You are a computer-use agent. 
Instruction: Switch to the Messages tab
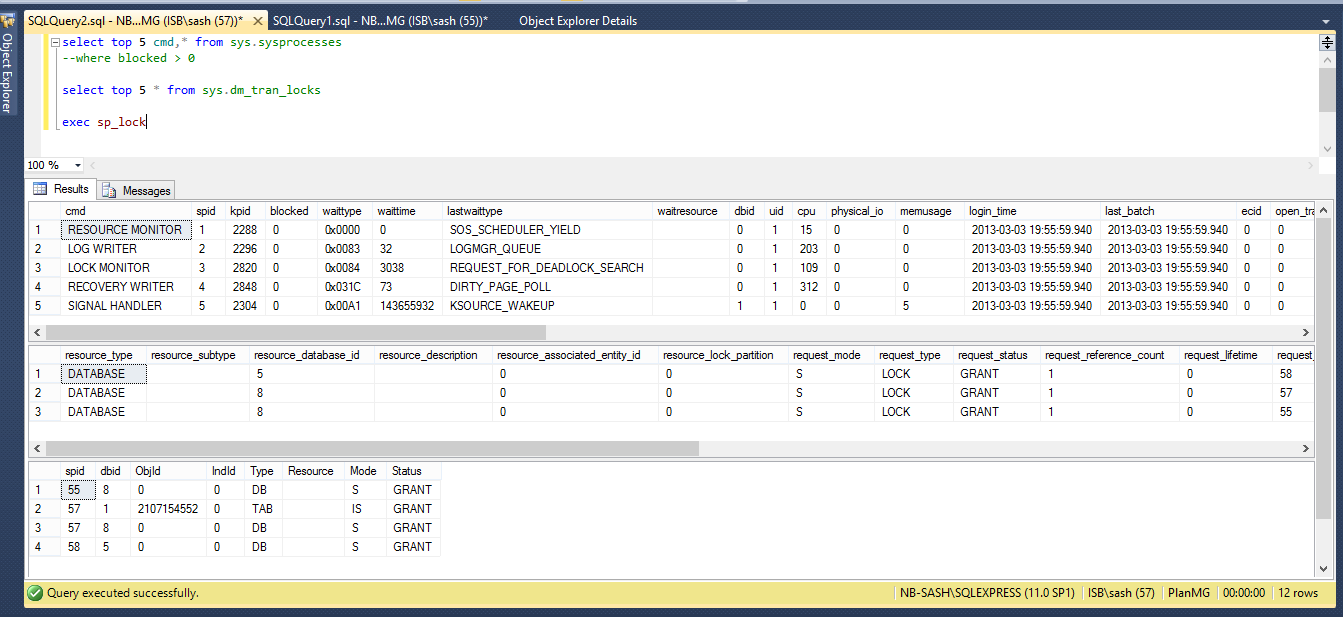coord(145,189)
